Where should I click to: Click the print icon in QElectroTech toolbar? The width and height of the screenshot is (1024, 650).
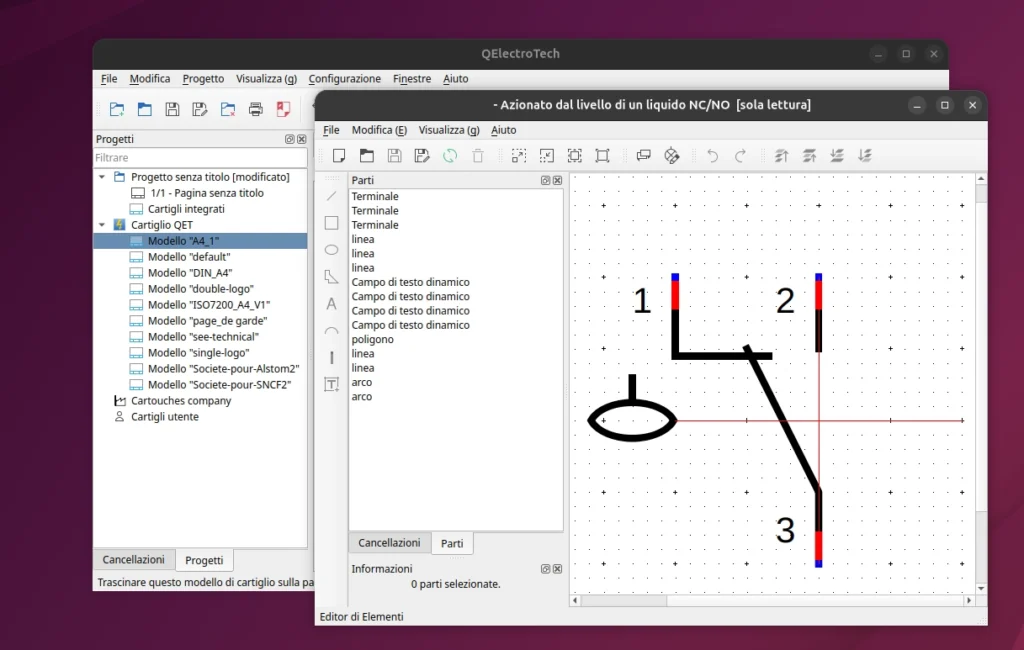coord(256,109)
